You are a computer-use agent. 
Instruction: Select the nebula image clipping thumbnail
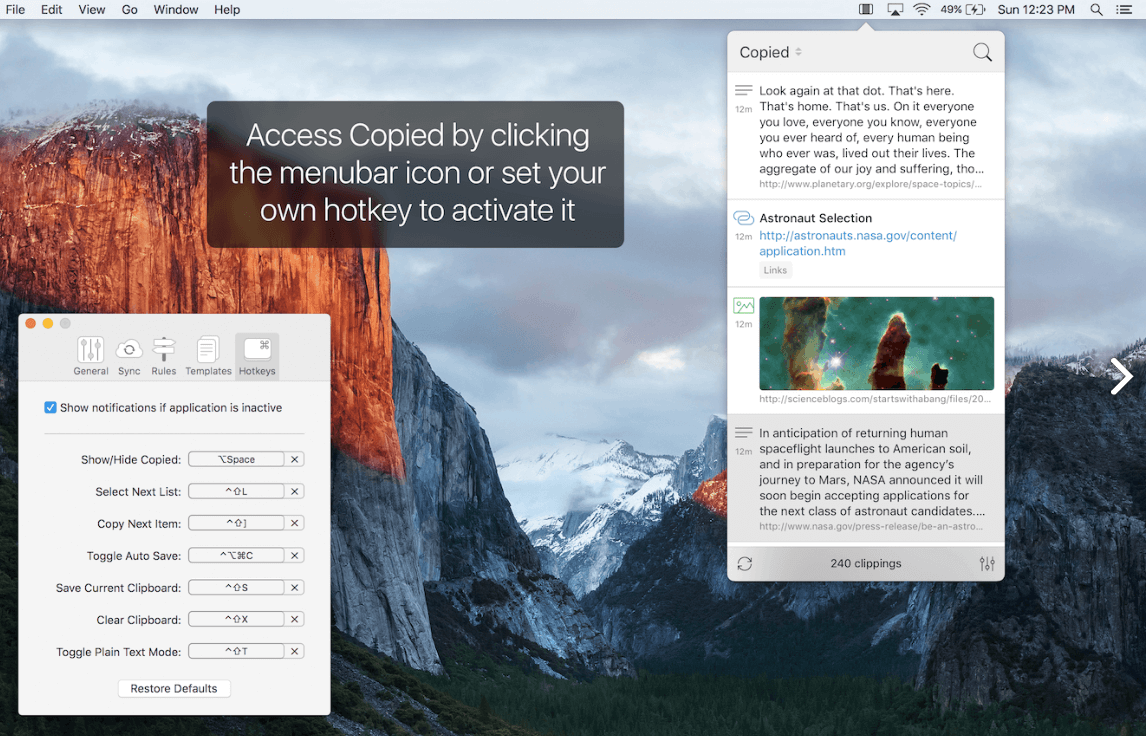point(876,343)
